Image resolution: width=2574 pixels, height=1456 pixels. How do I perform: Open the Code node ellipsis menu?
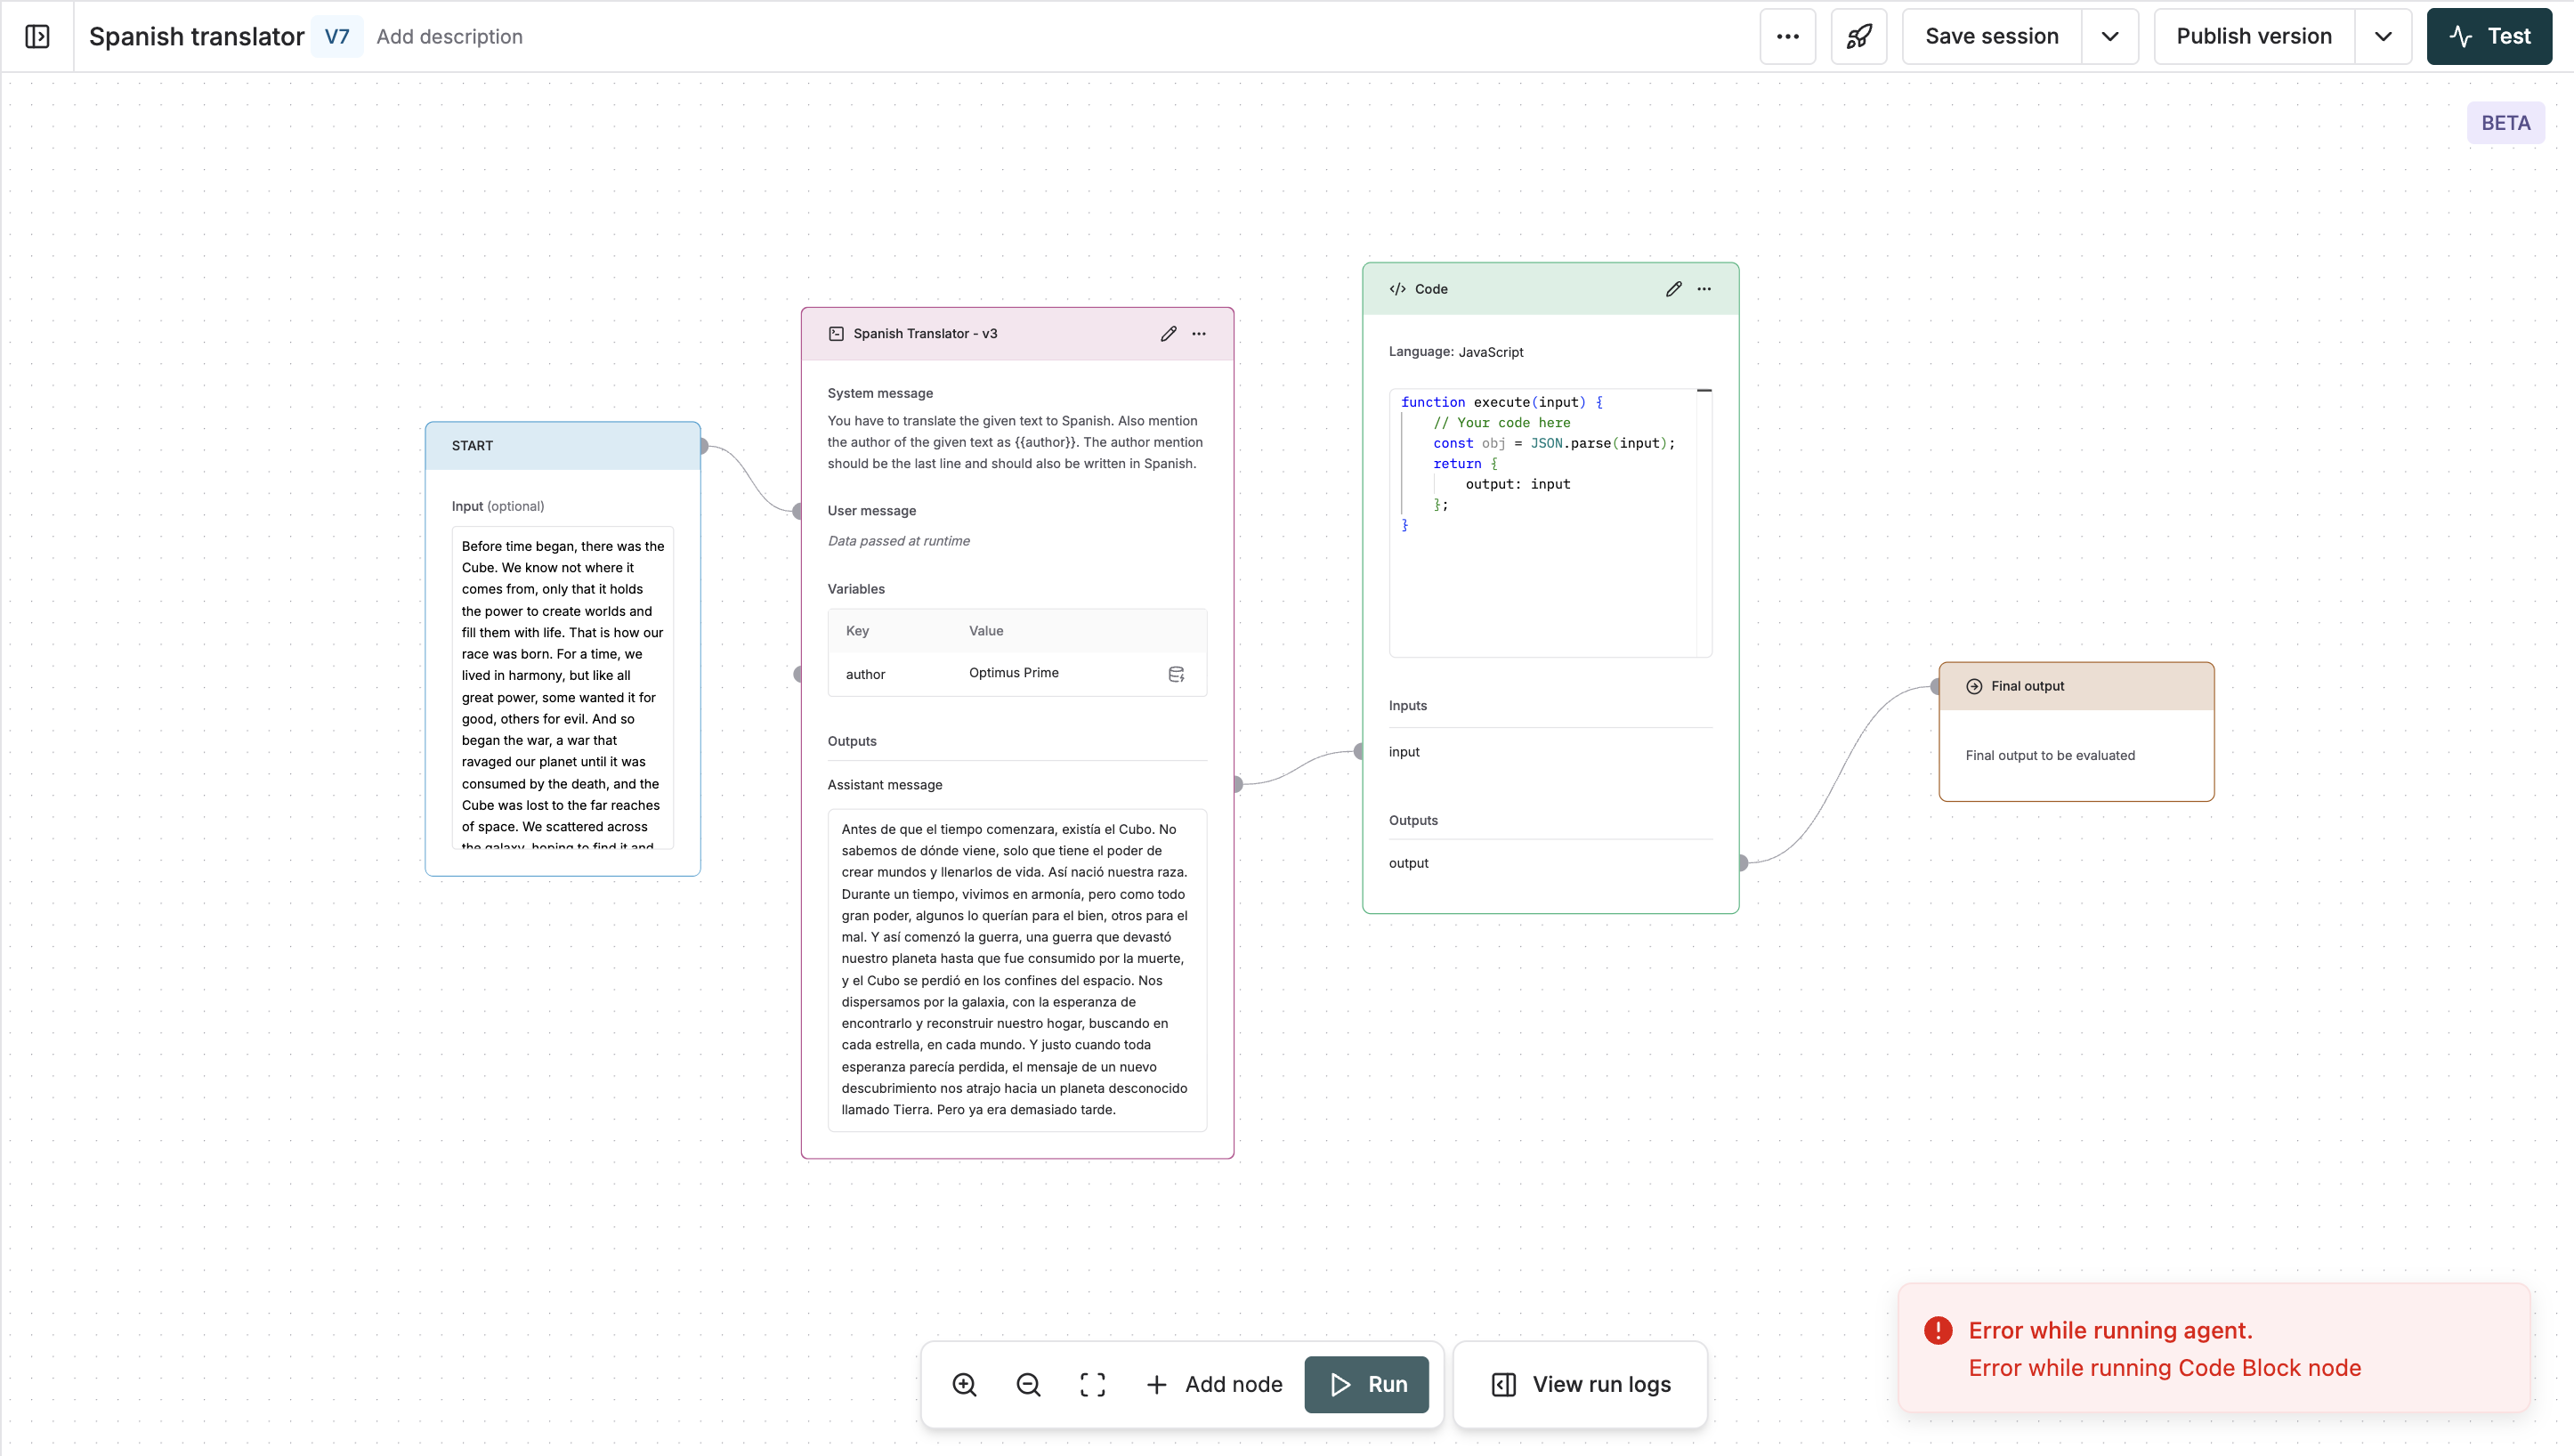1704,289
